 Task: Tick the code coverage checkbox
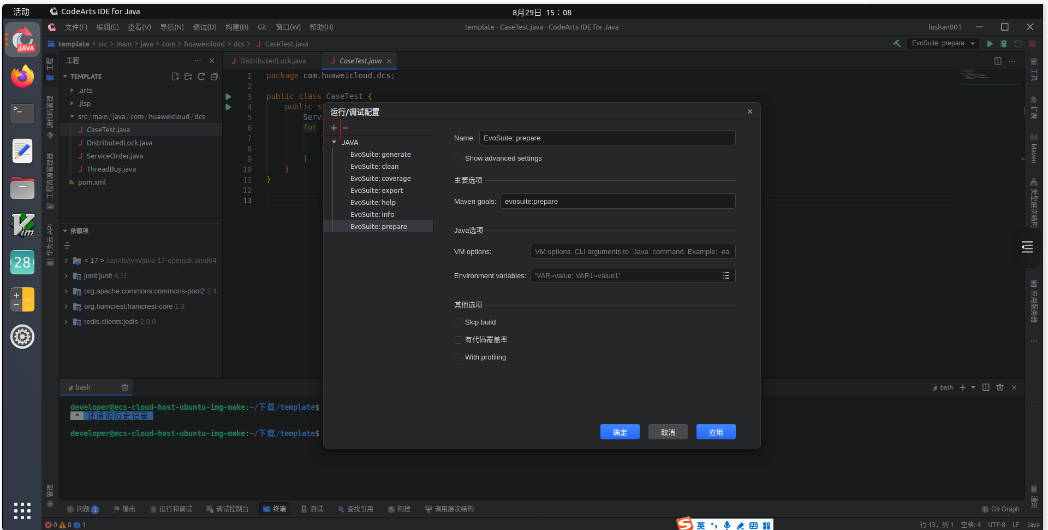(458, 340)
